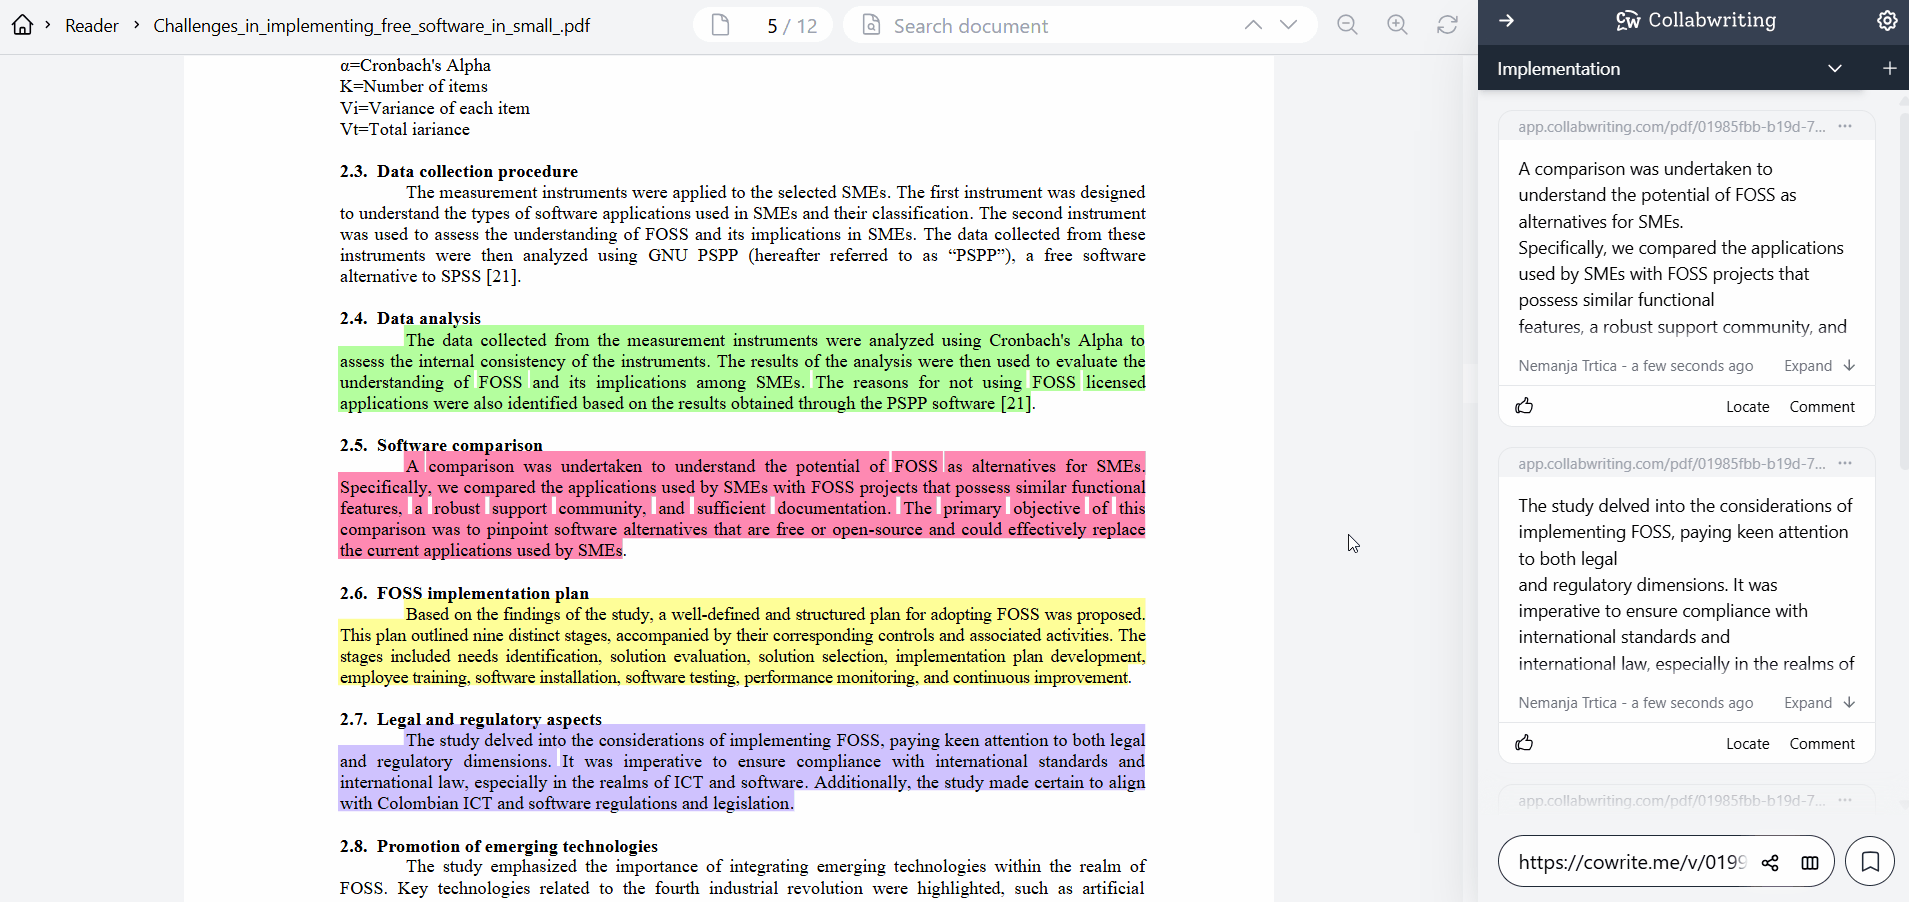Edit the current page number 5

click(772, 26)
